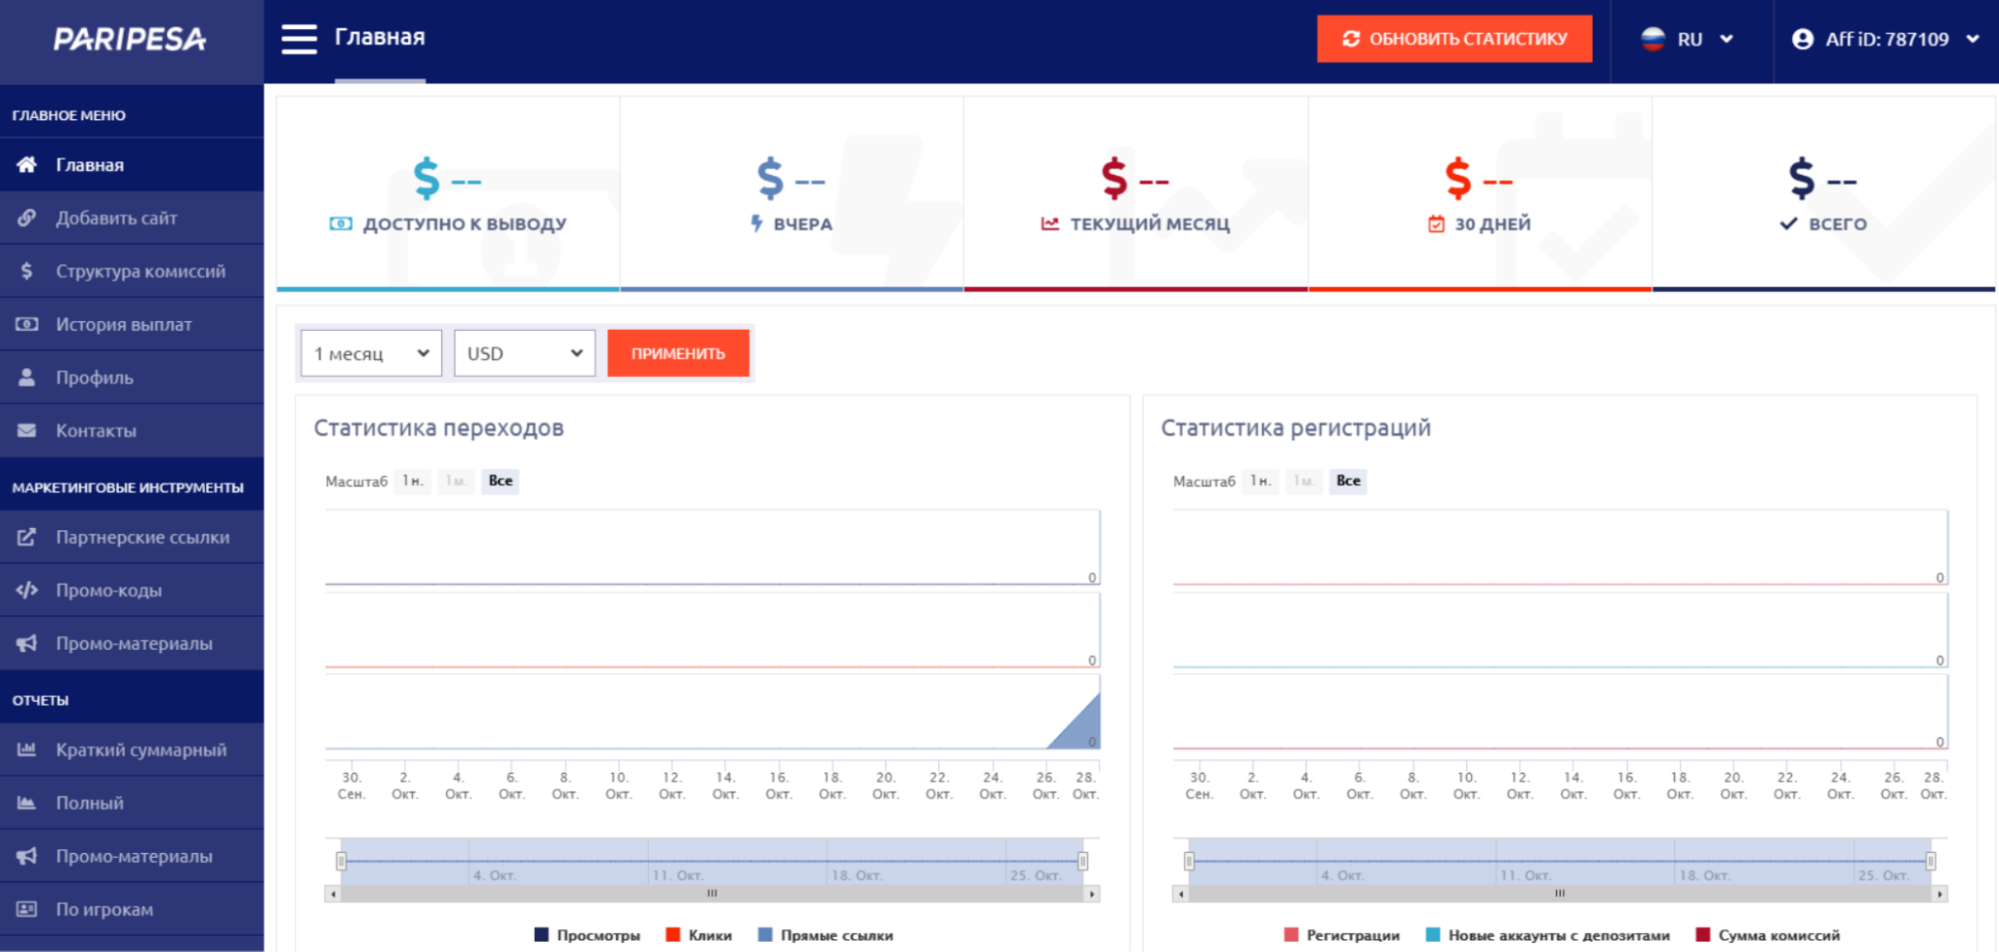Viewport: 1999px width, 952px height.
Task: Toggle Регистрации series in registrations legend
Action: (1341, 935)
